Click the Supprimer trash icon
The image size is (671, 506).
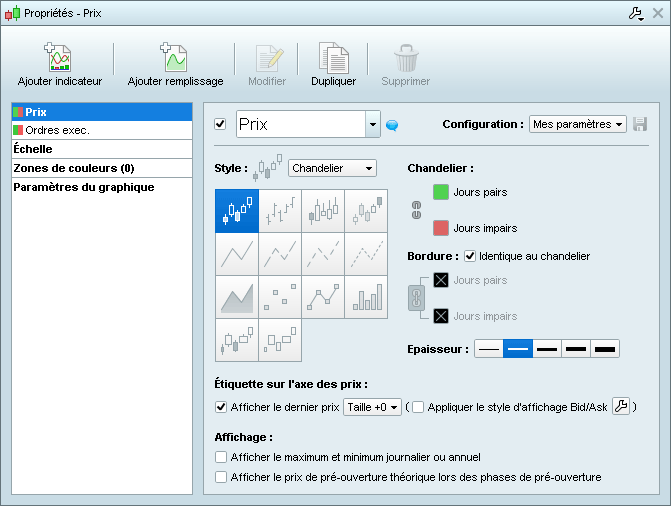point(406,58)
